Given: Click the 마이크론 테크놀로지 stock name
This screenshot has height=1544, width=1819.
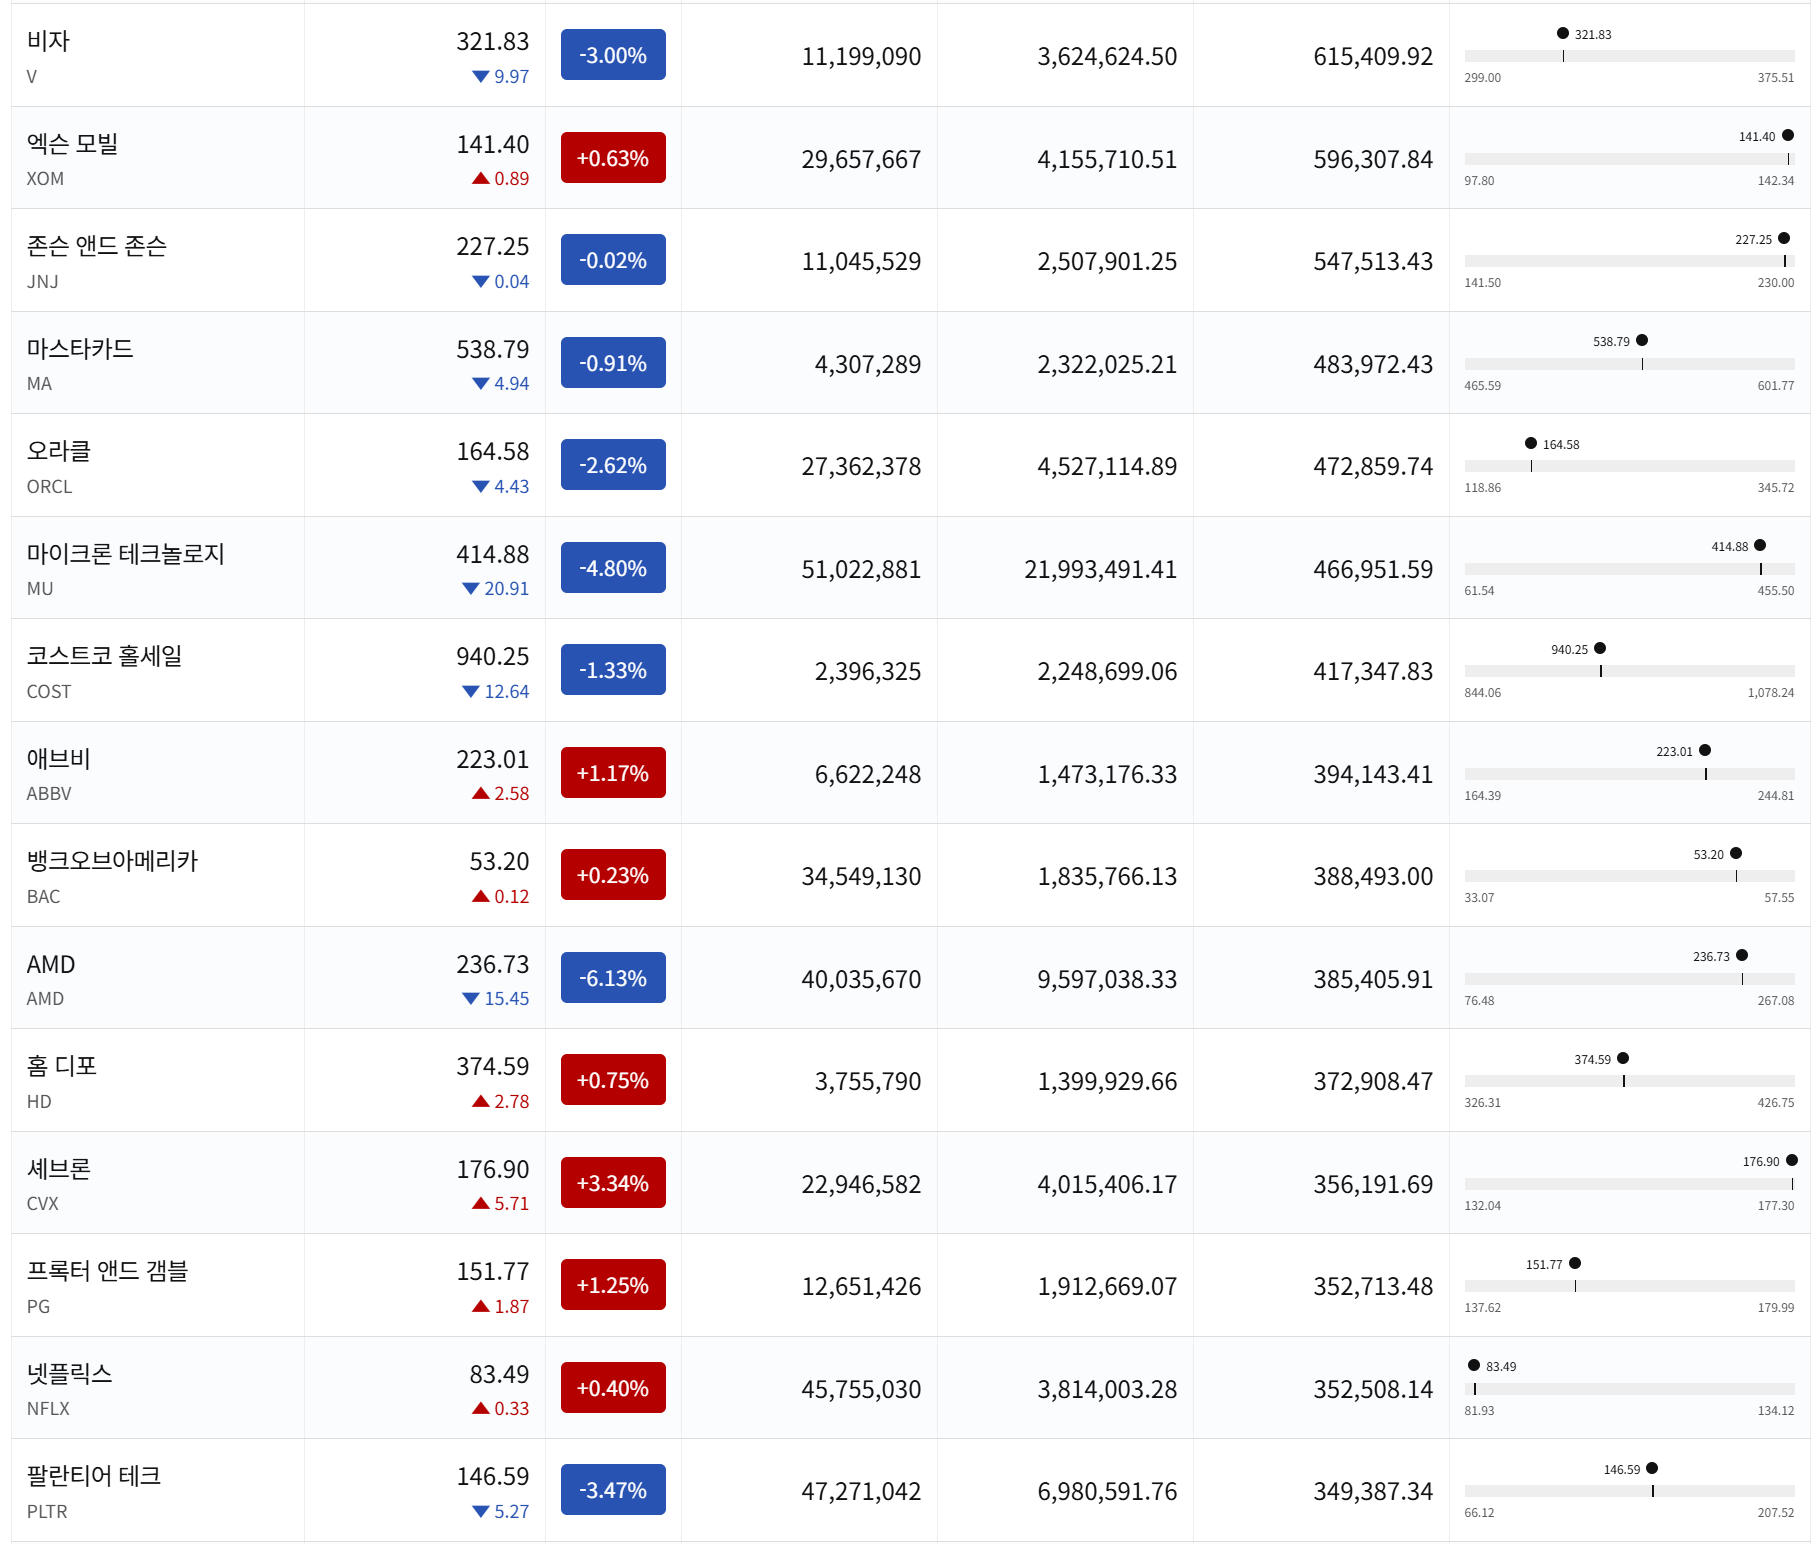Looking at the screenshot, I should click(x=126, y=554).
